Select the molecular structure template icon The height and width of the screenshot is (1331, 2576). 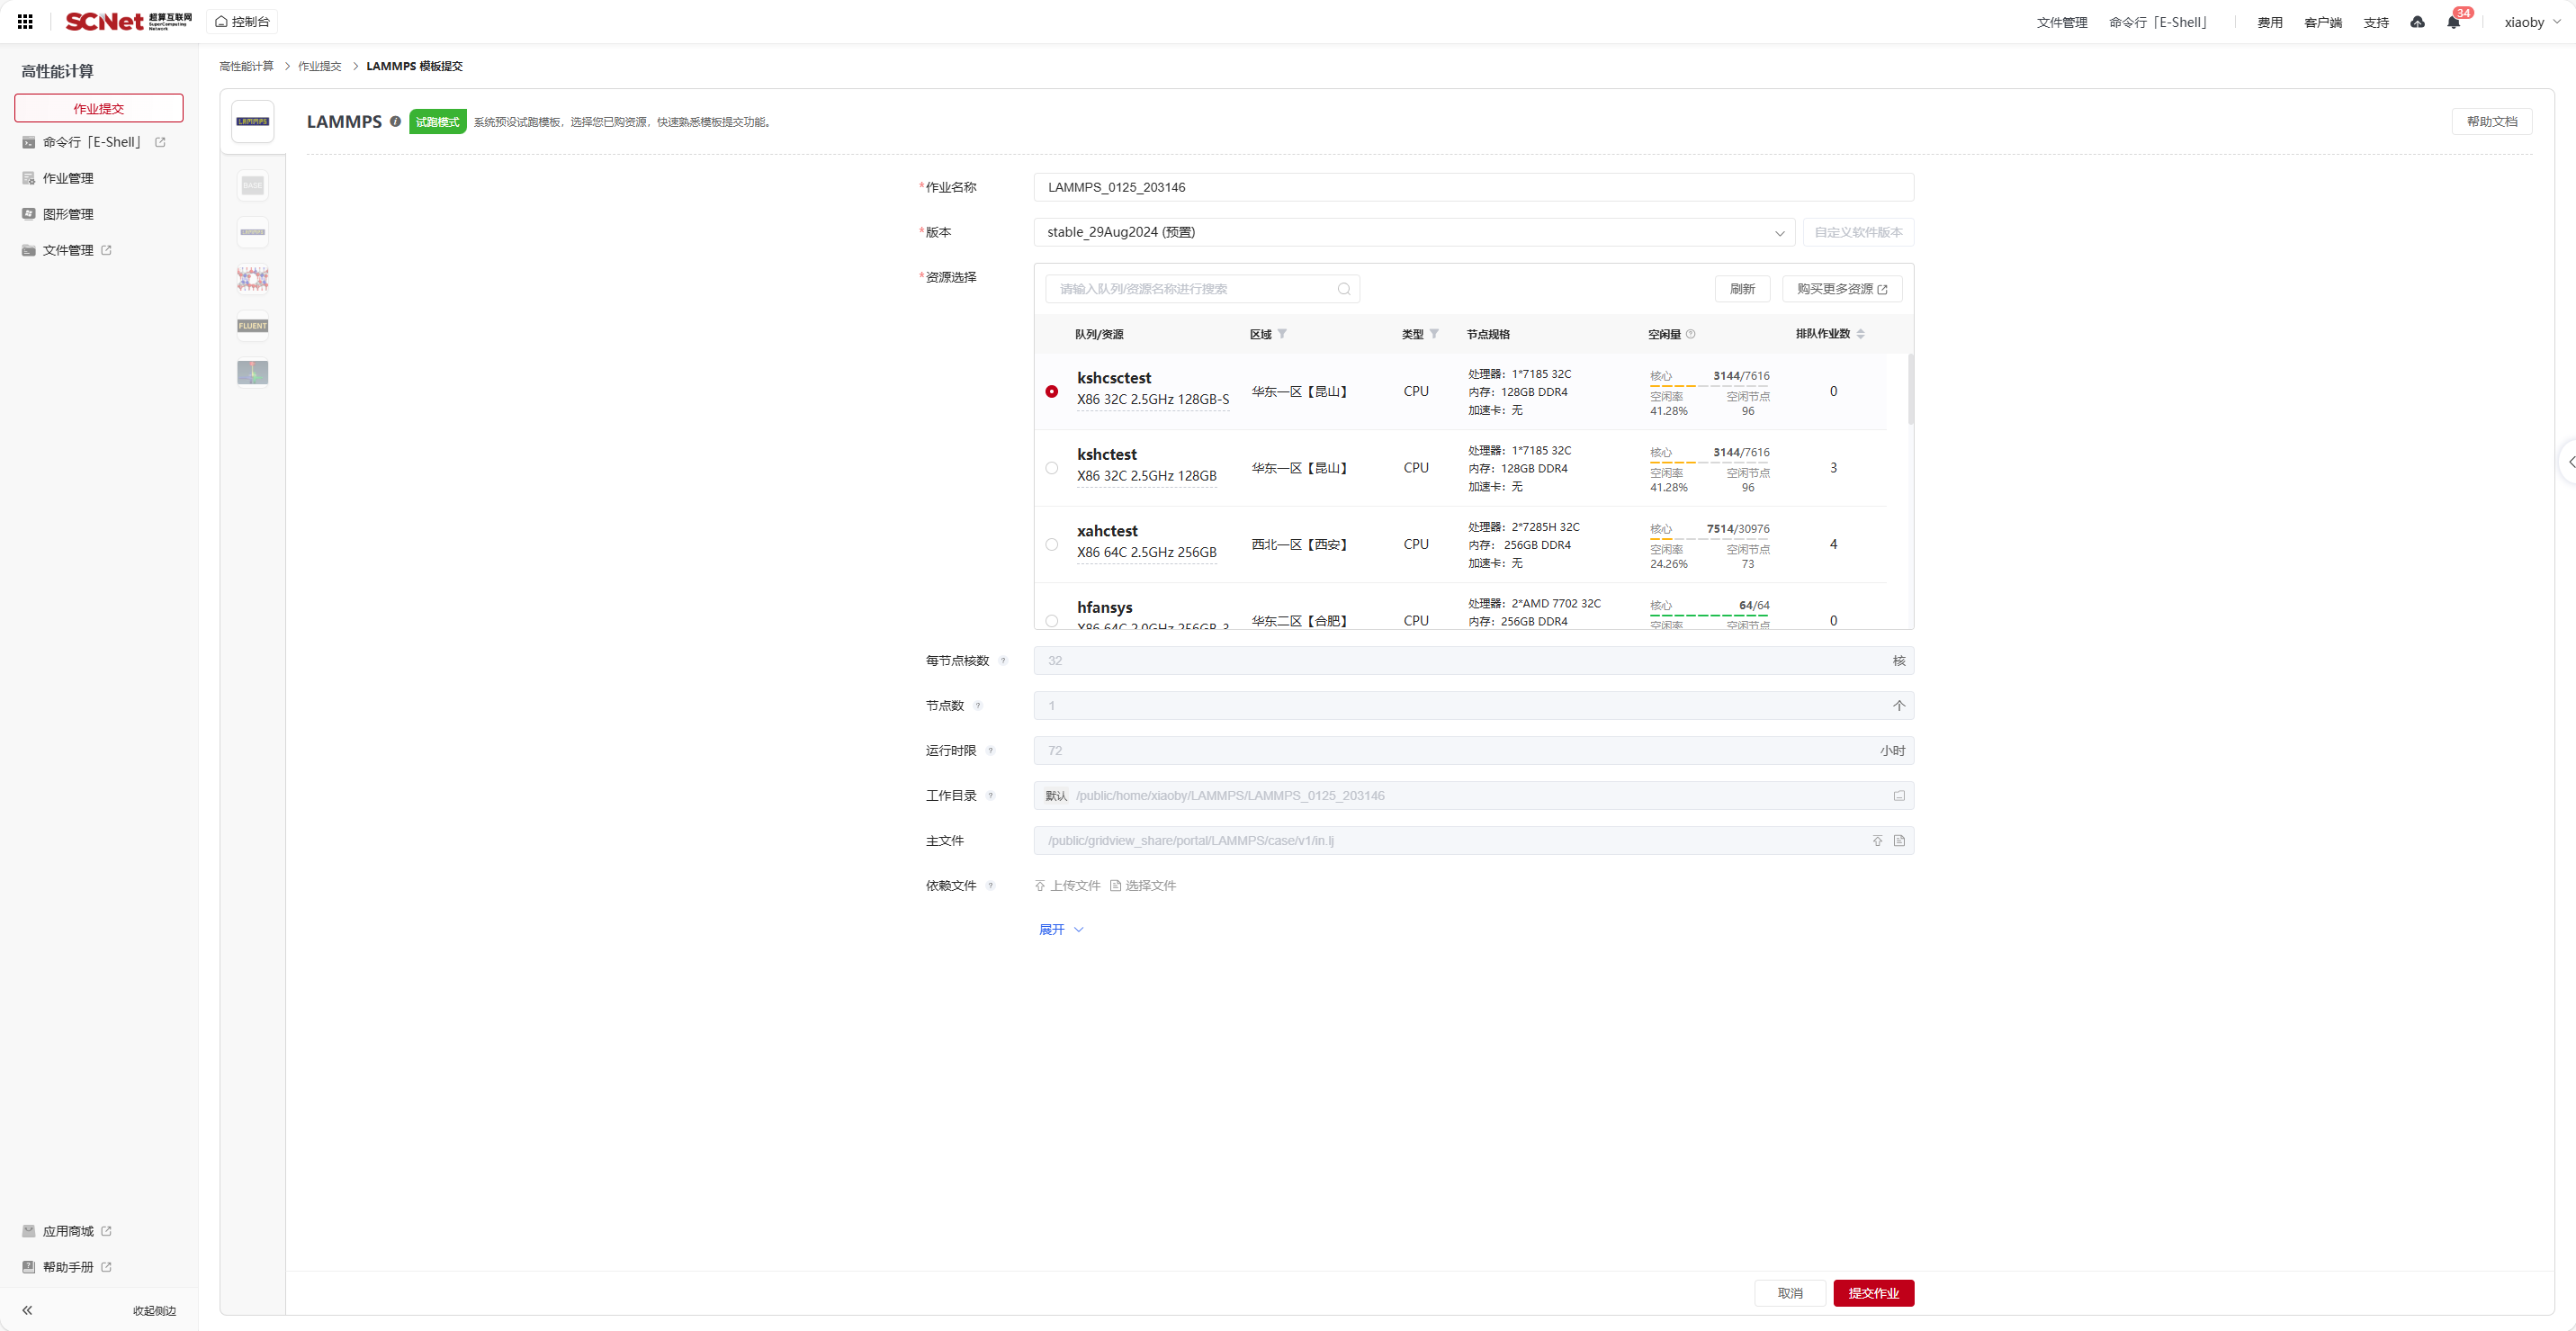(253, 279)
